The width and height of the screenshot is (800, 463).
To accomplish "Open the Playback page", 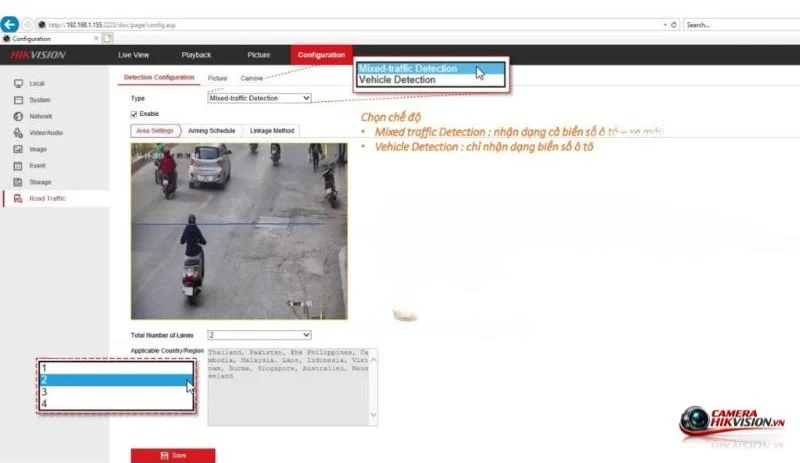I will 196,55.
